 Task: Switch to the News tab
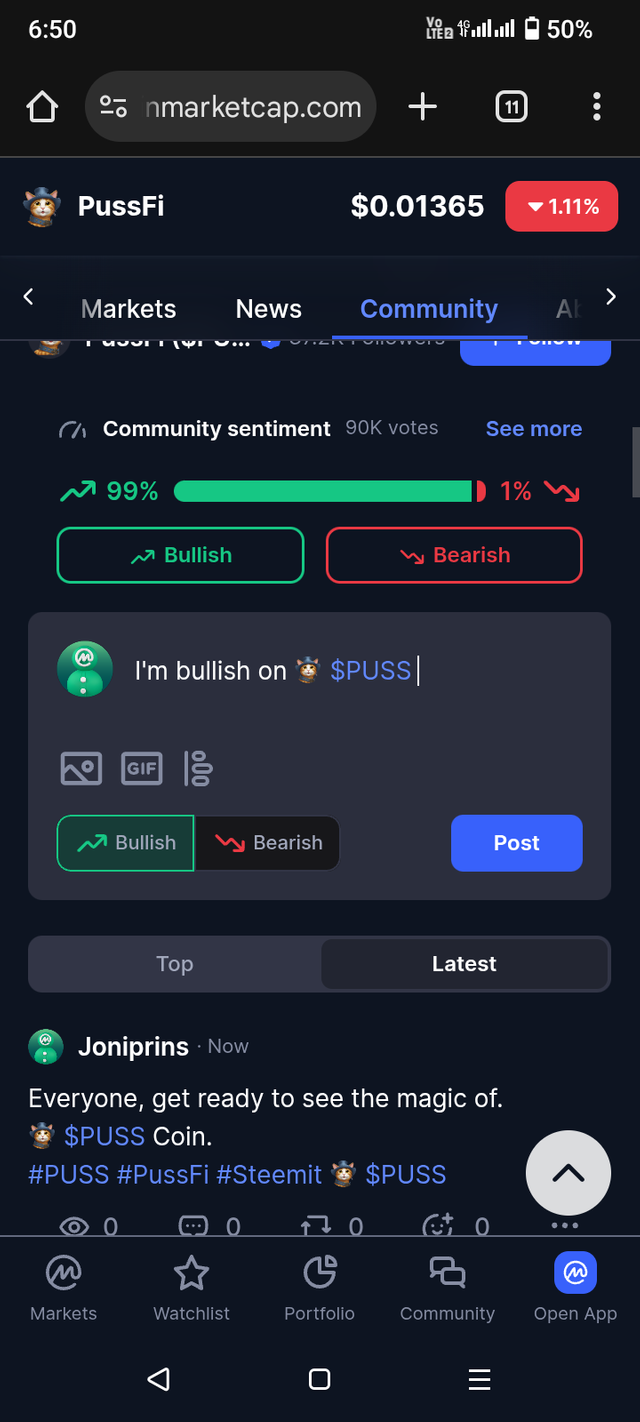(268, 309)
